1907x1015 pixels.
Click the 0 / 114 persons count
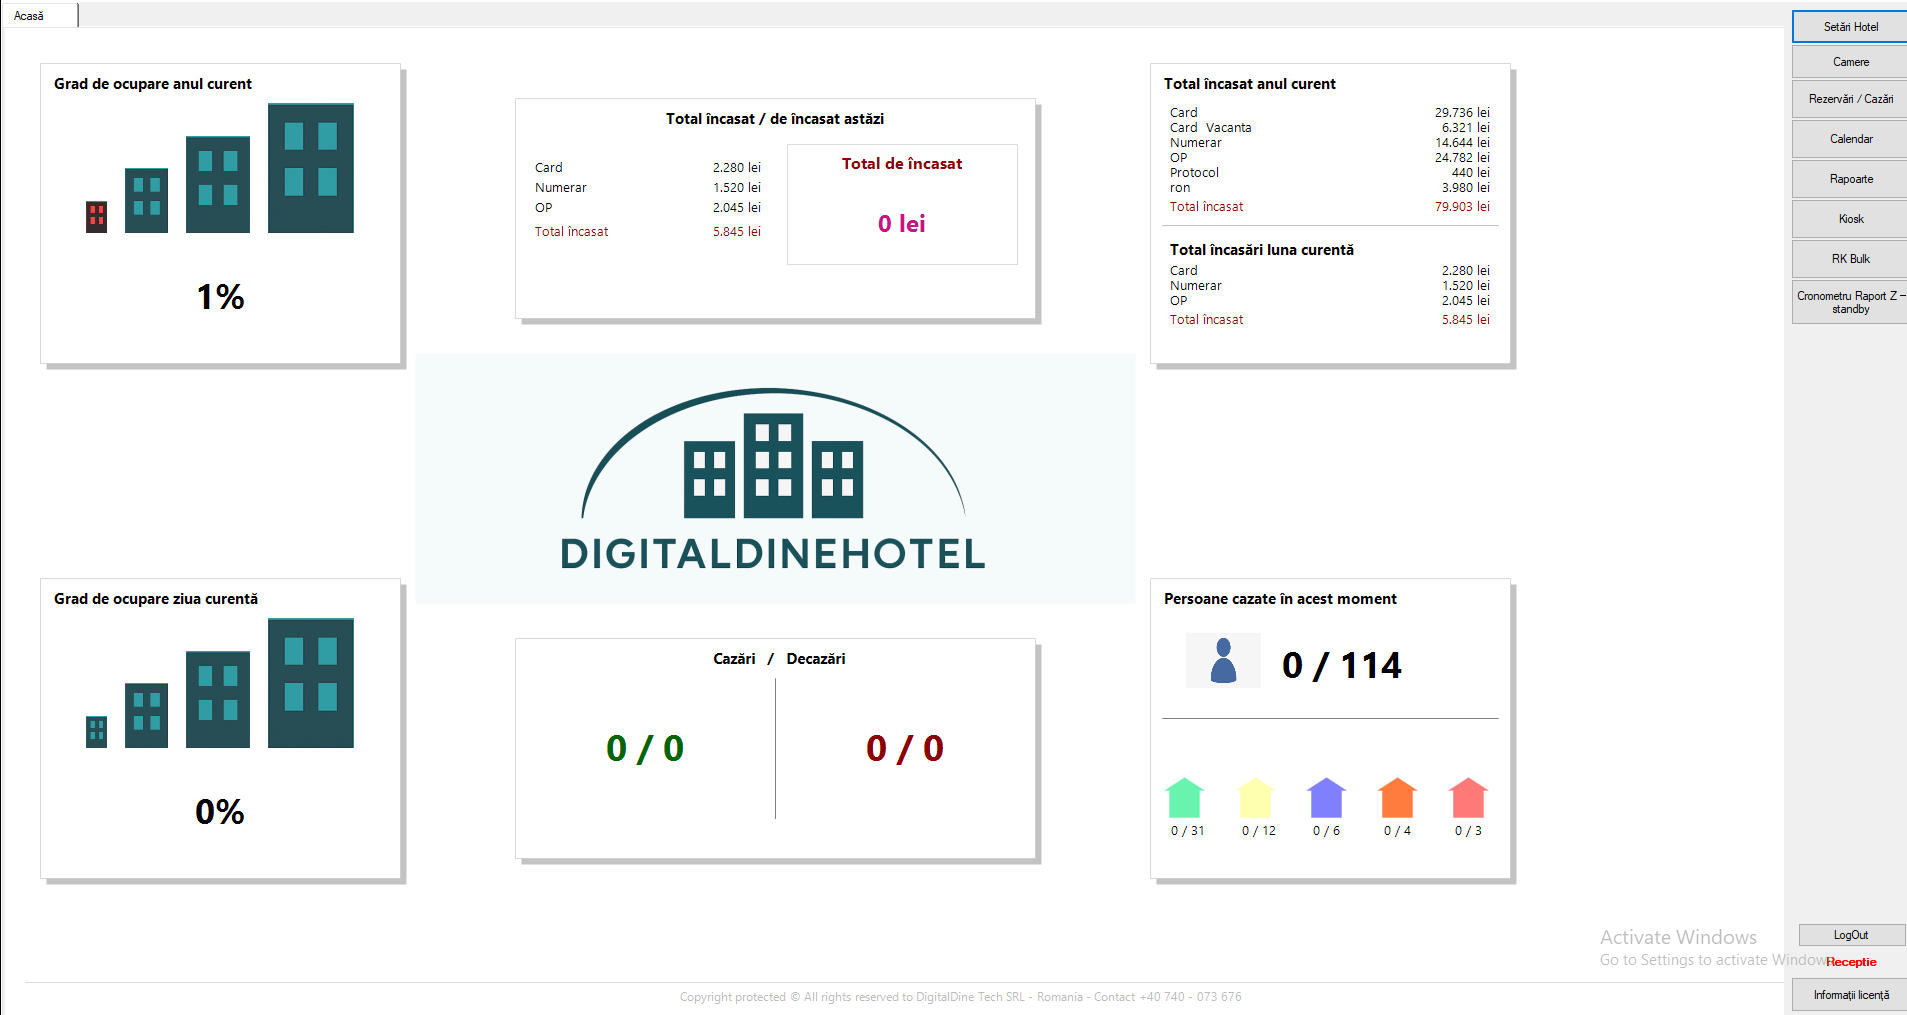pos(1342,665)
